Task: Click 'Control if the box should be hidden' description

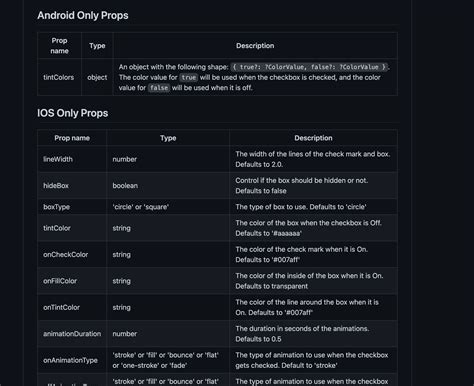Action: click(x=302, y=185)
